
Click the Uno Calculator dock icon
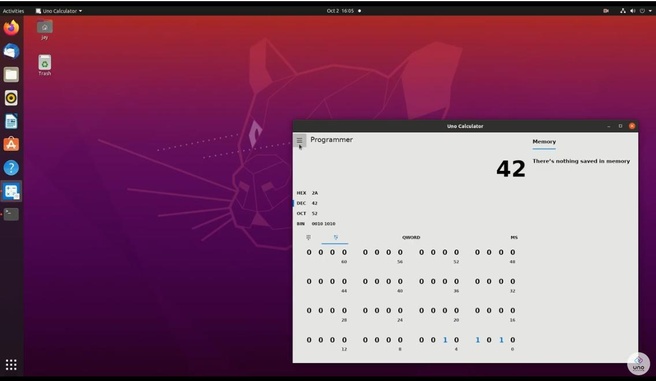click(x=11, y=192)
